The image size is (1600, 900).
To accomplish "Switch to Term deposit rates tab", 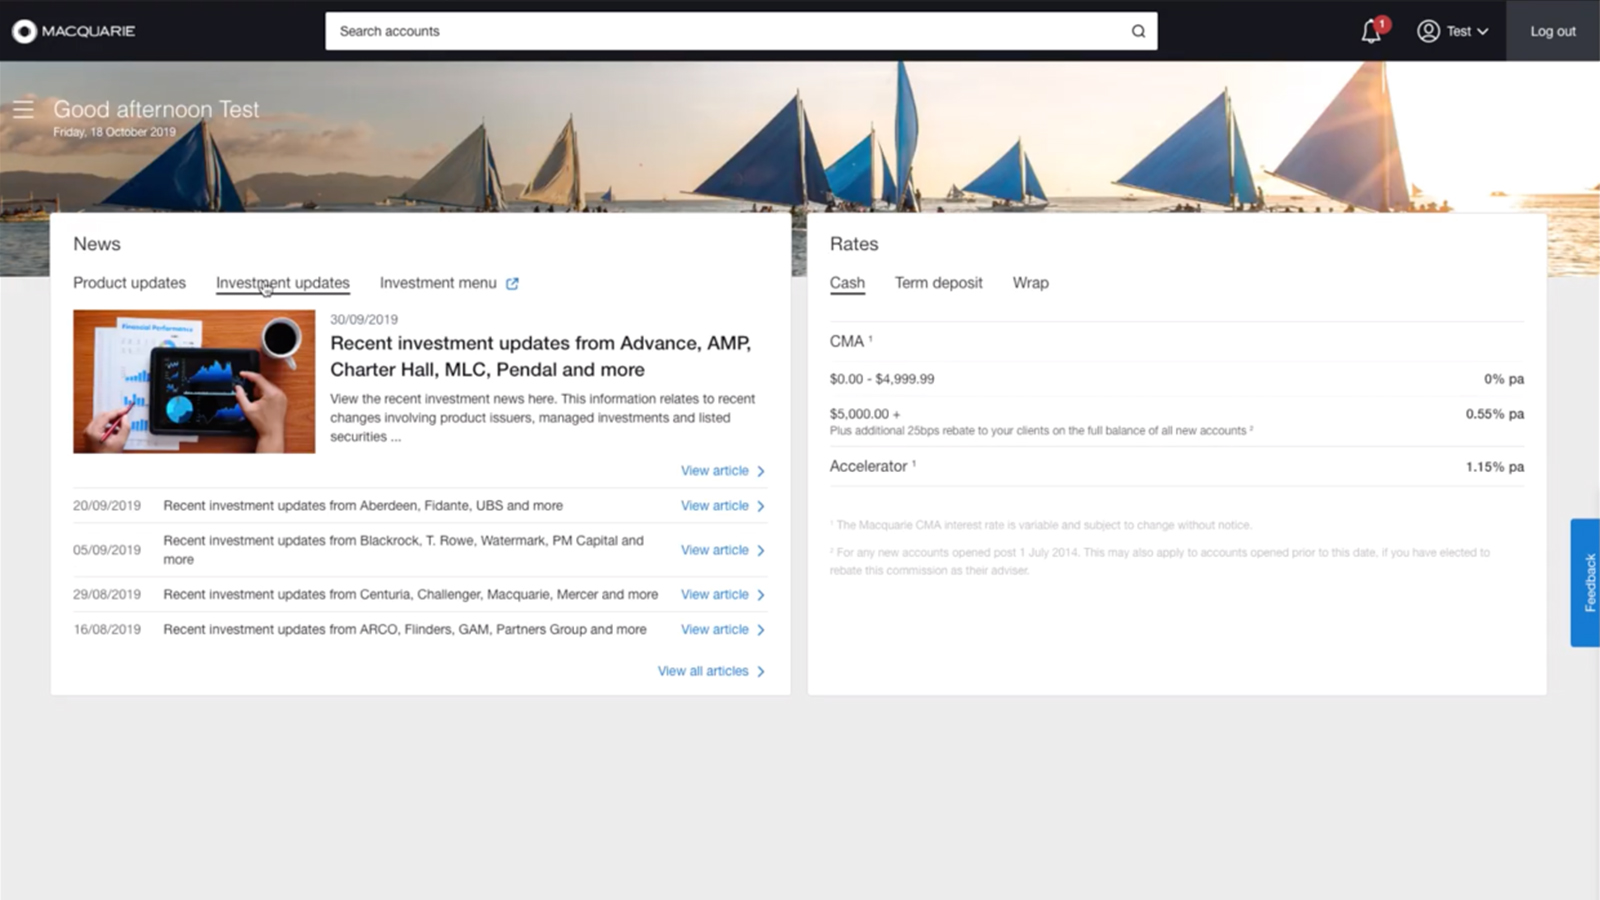I will (938, 283).
